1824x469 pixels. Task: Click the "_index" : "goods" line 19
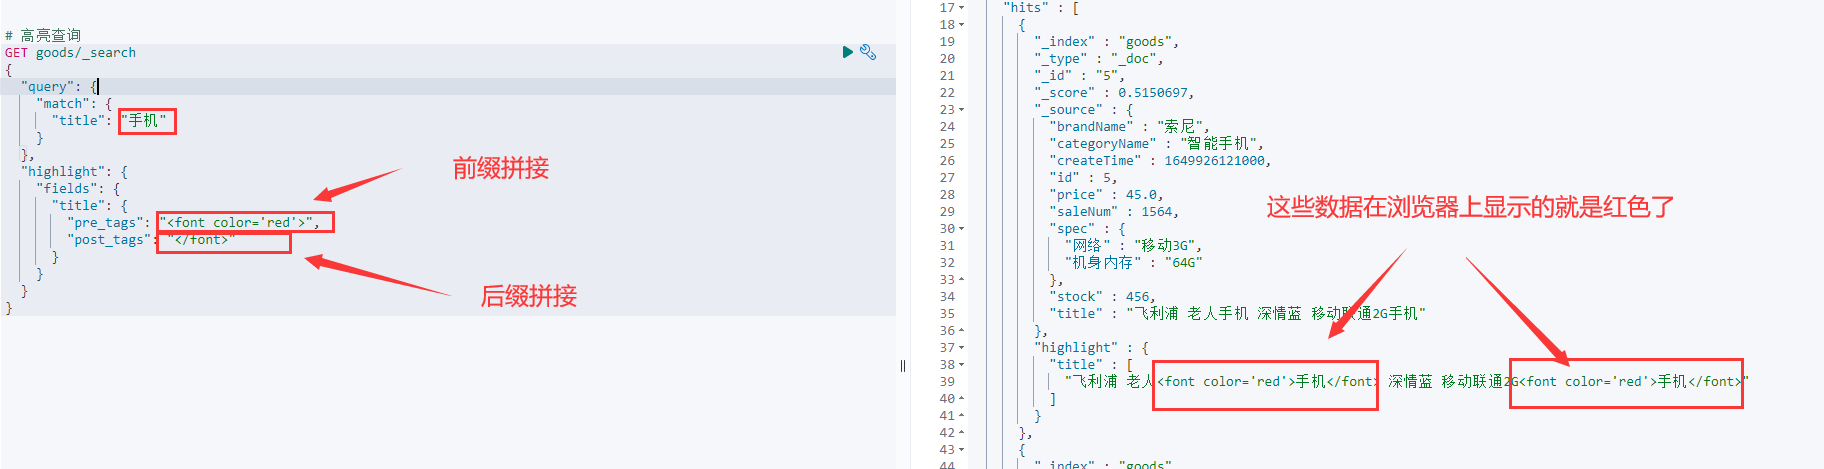1107,42
